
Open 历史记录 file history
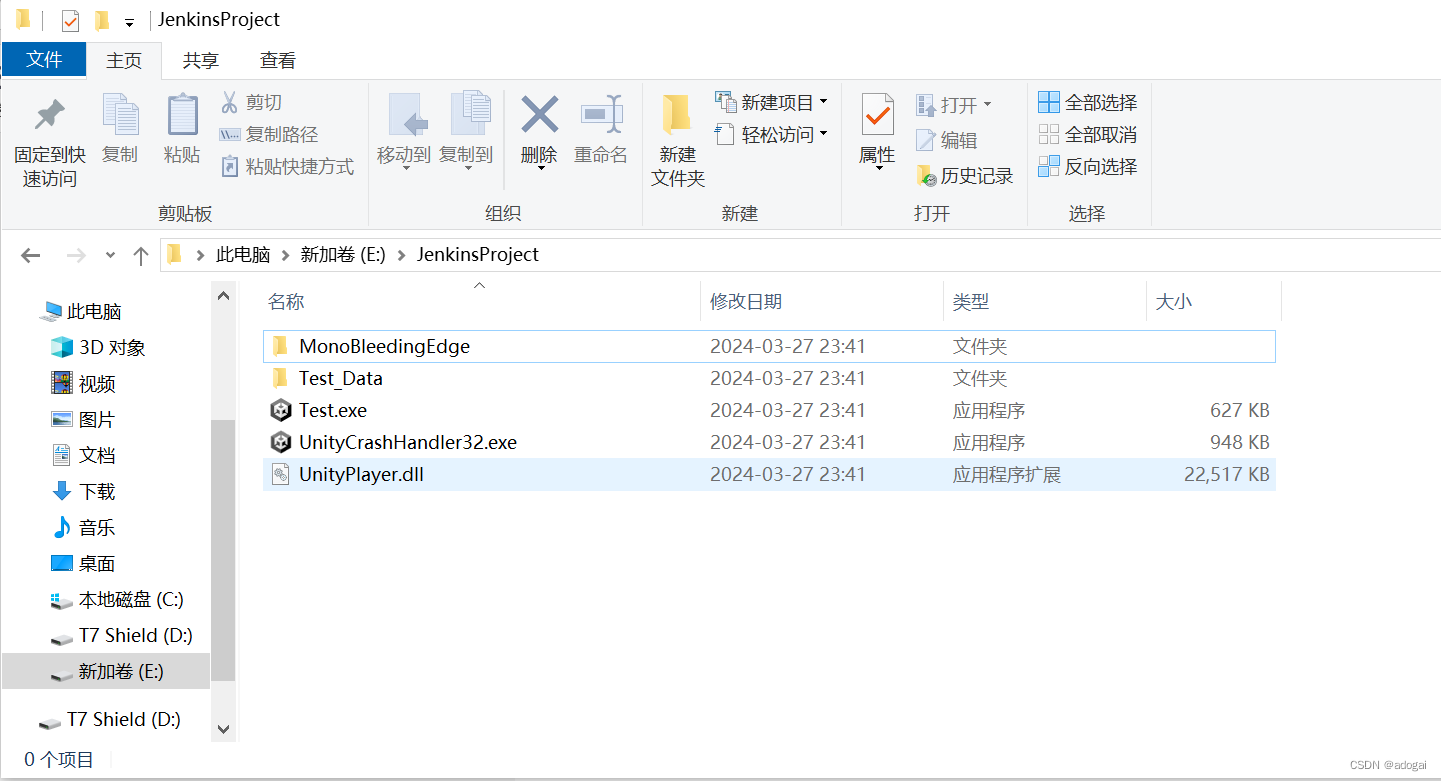pos(965,176)
